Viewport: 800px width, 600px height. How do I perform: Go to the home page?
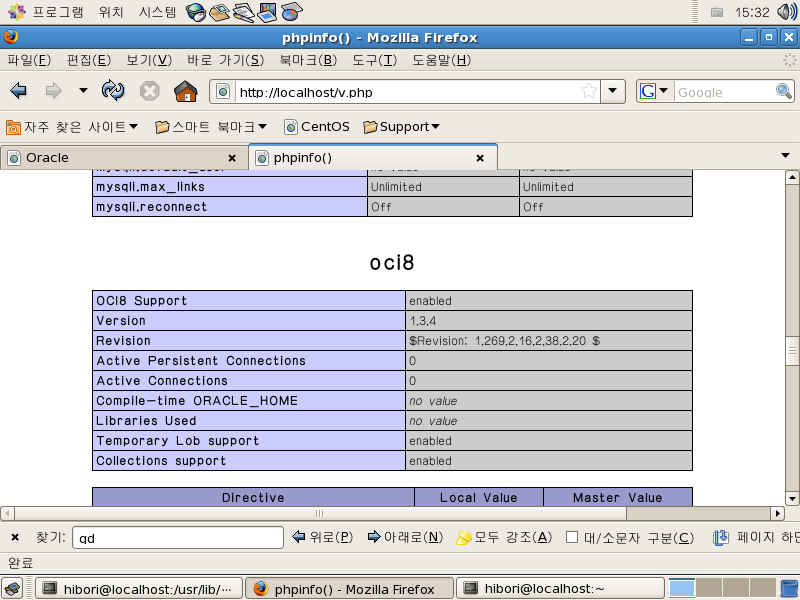(186, 91)
